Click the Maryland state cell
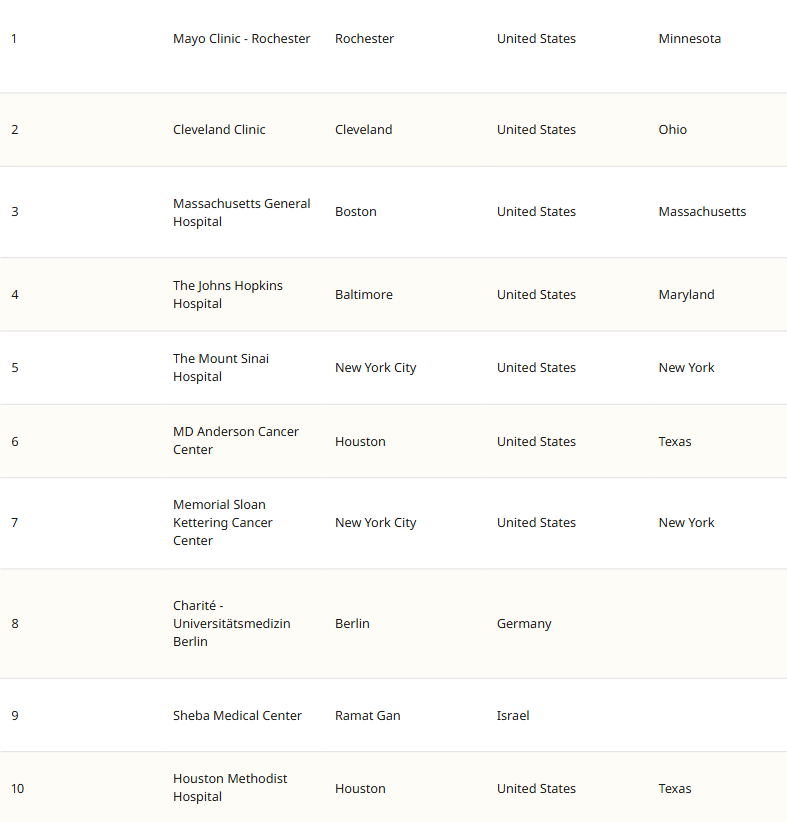Viewport: 787px width, 822px height. (x=686, y=295)
